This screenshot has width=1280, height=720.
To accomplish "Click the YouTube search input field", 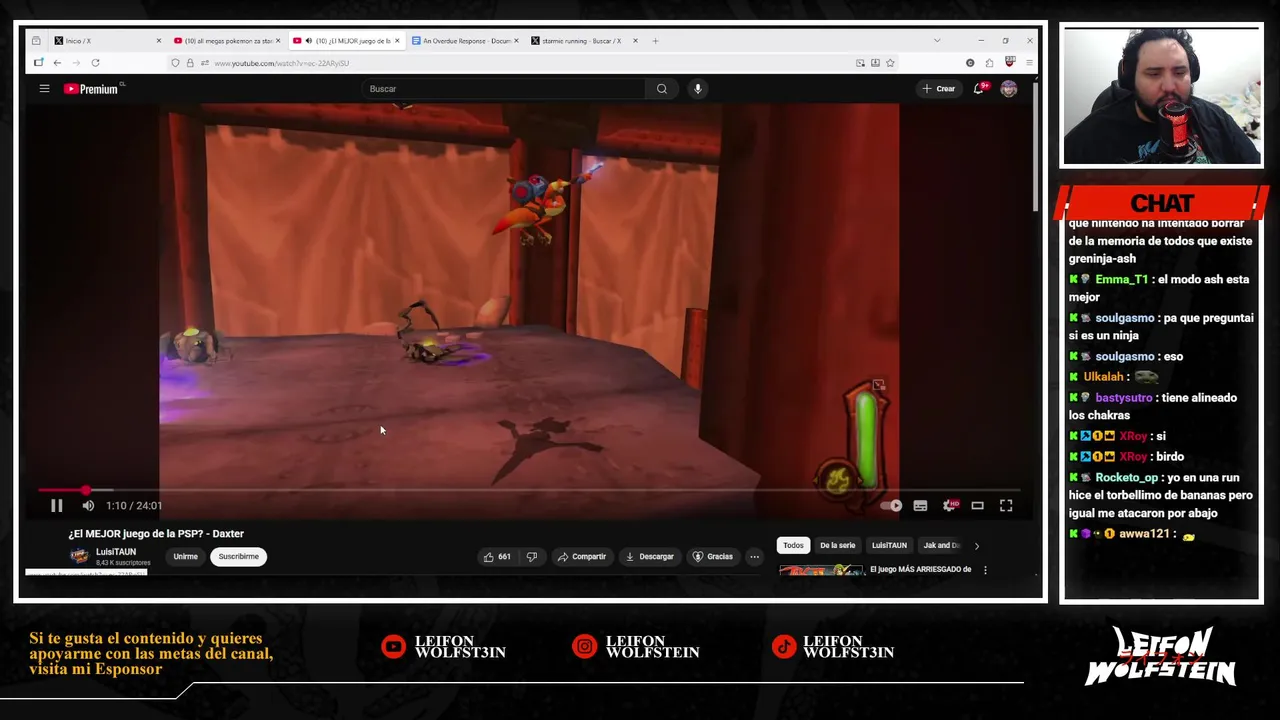I will click(503, 89).
